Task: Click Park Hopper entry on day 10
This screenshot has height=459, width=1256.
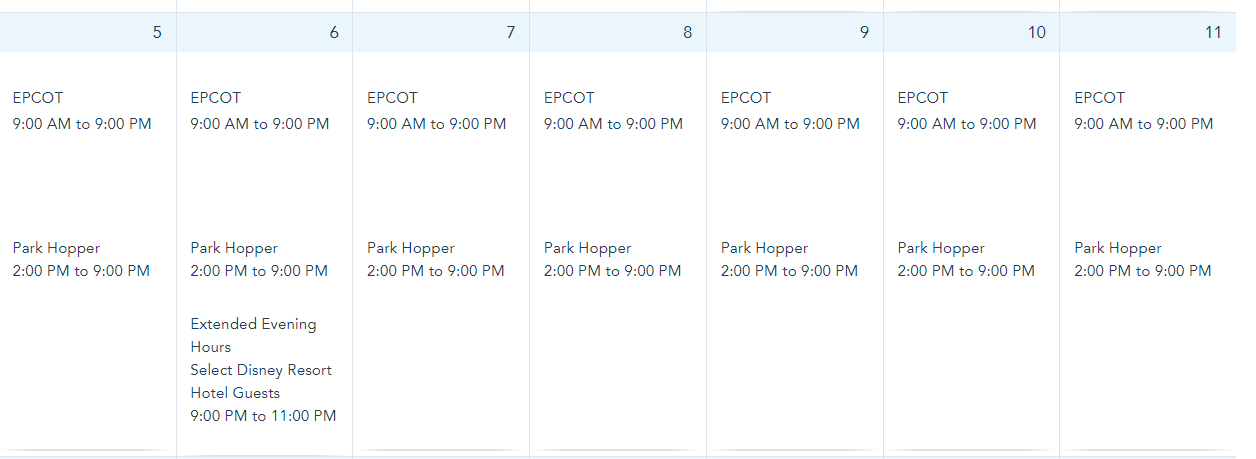Action: tap(941, 248)
